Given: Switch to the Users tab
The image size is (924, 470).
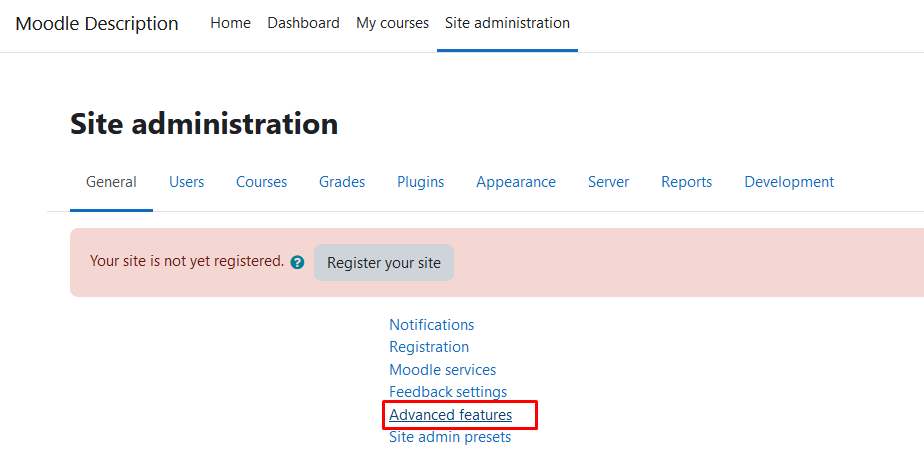Looking at the screenshot, I should (x=186, y=182).
